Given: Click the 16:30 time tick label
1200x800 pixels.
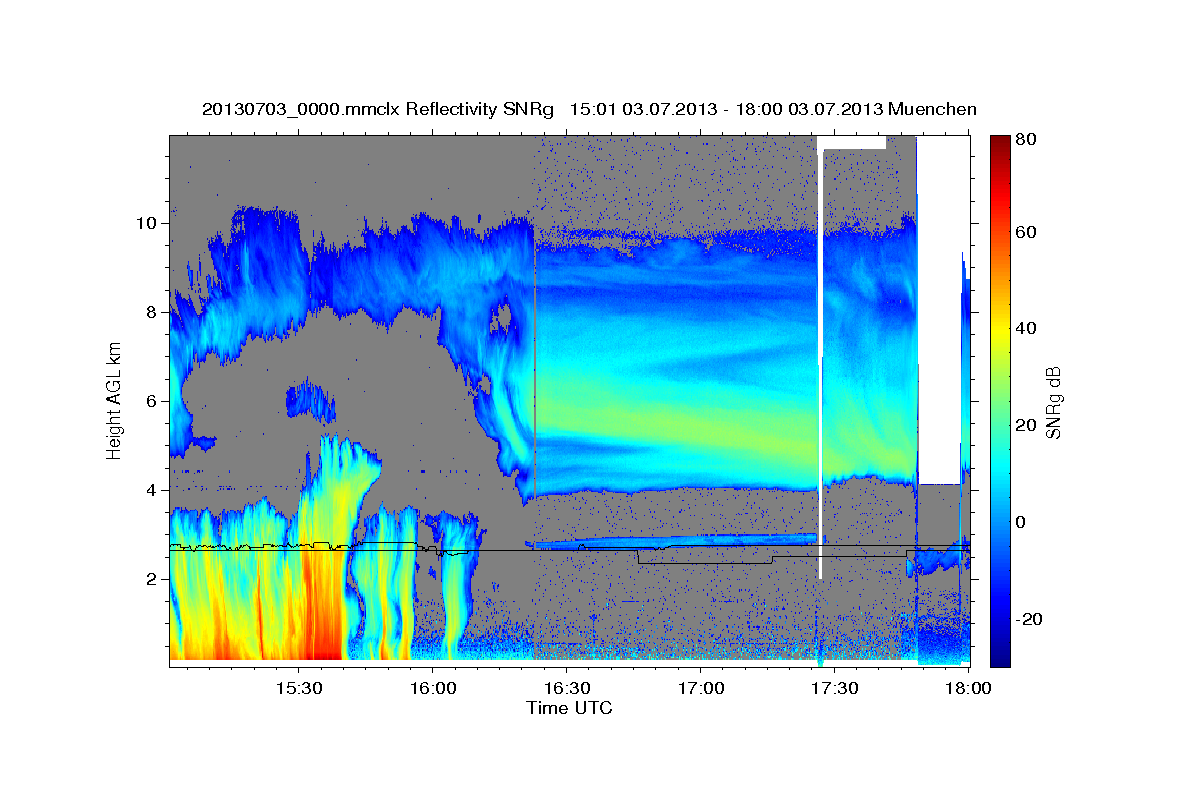Looking at the screenshot, I should (x=566, y=689).
